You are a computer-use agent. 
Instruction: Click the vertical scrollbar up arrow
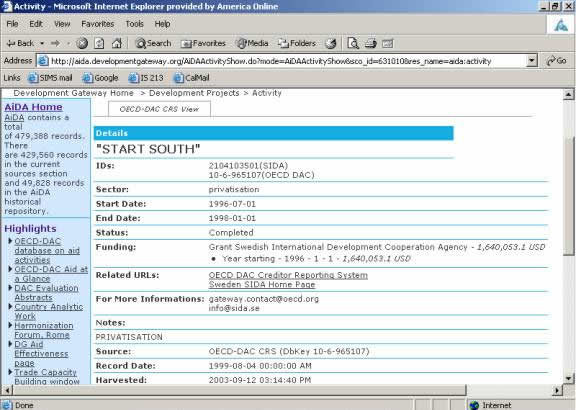pos(568,94)
